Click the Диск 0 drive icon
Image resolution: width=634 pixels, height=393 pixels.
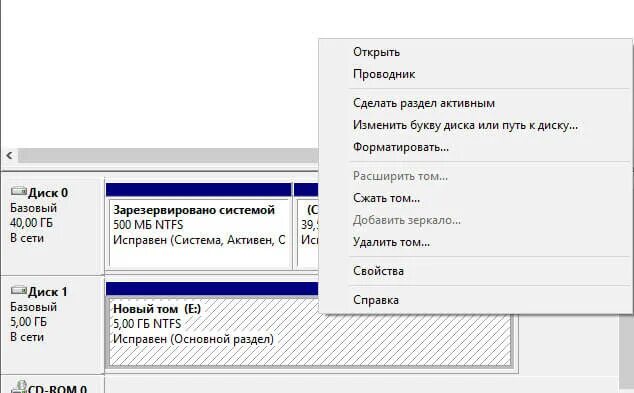[18, 191]
